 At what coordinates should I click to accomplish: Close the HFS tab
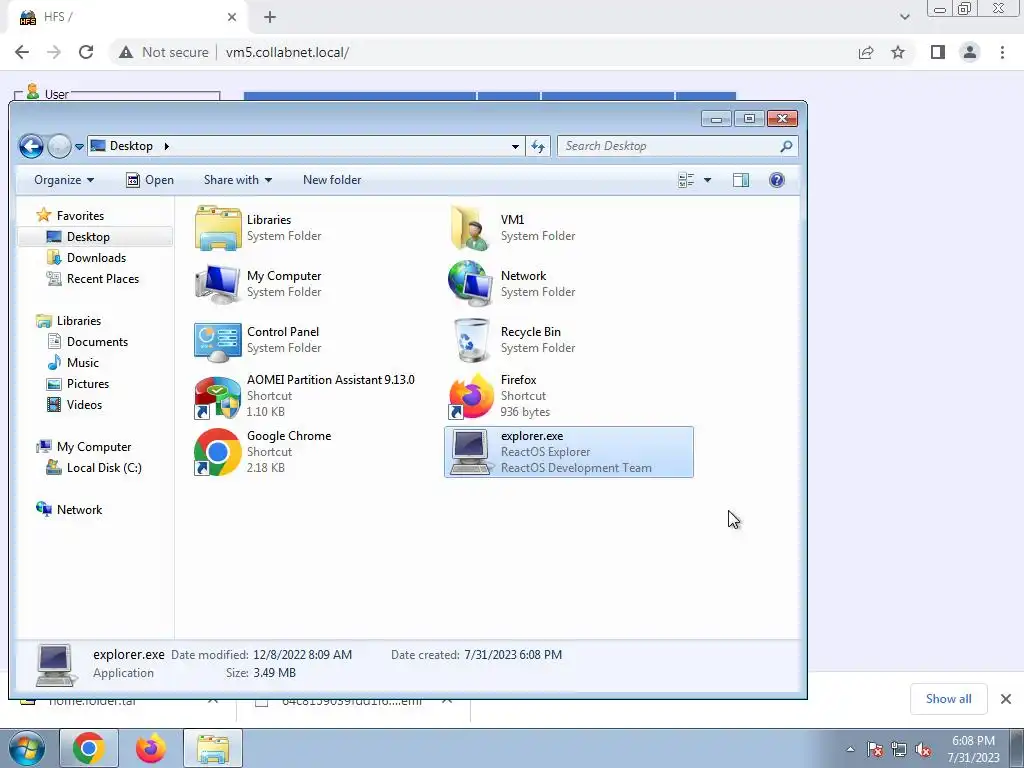click(232, 17)
